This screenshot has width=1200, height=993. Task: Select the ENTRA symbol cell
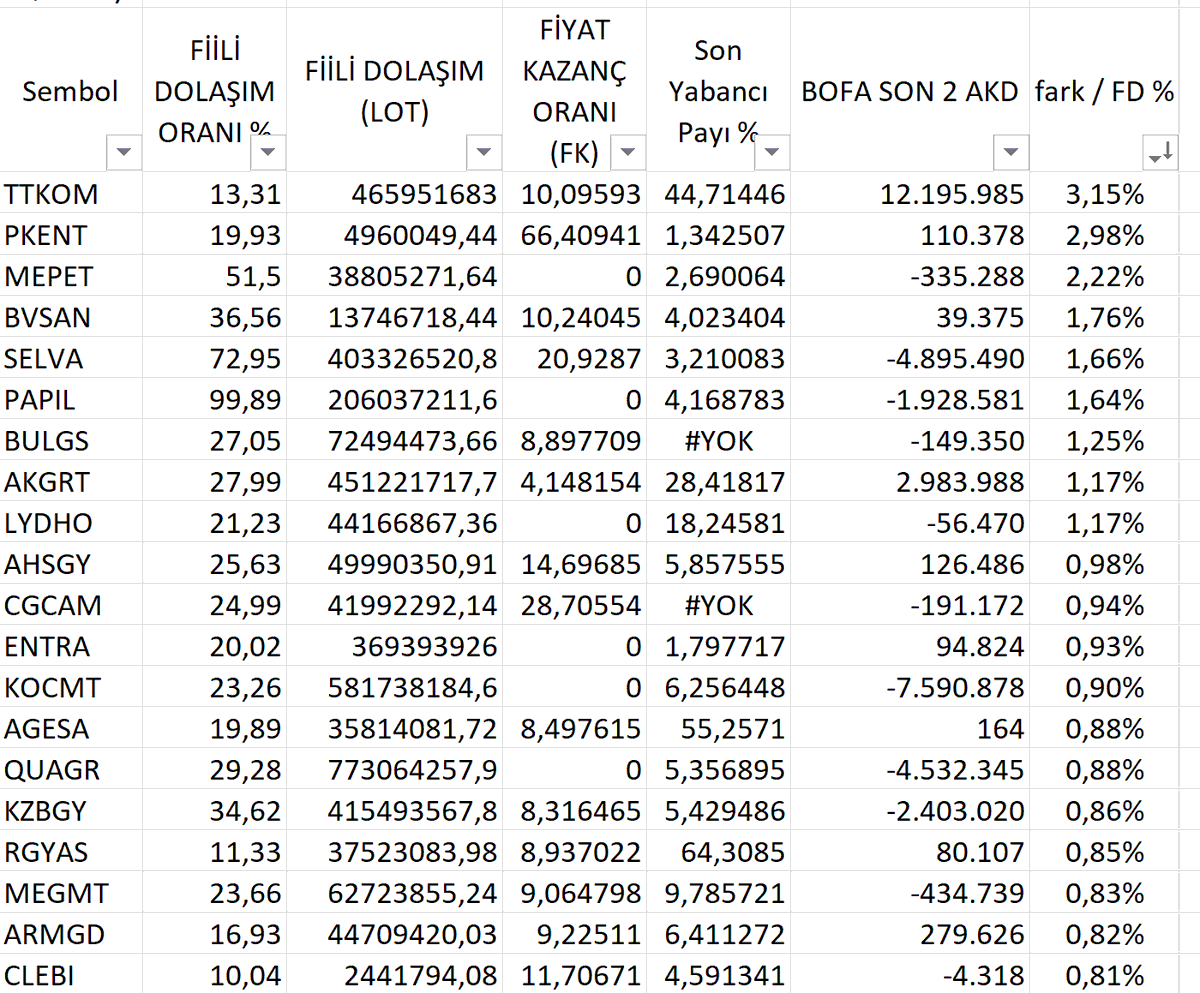pyautogui.click(x=71, y=646)
